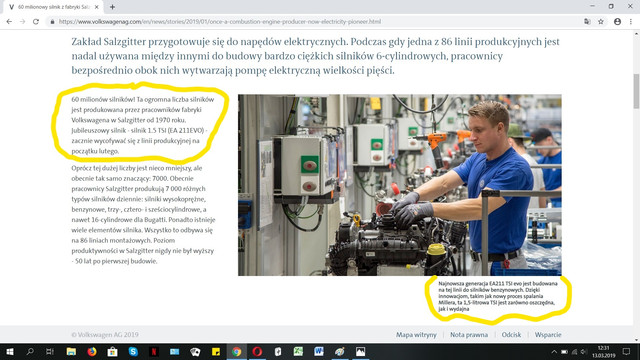Viewport: 640px width, 360px height.
Task: Open the Chrome three-dot menu
Action: pos(631,22)
